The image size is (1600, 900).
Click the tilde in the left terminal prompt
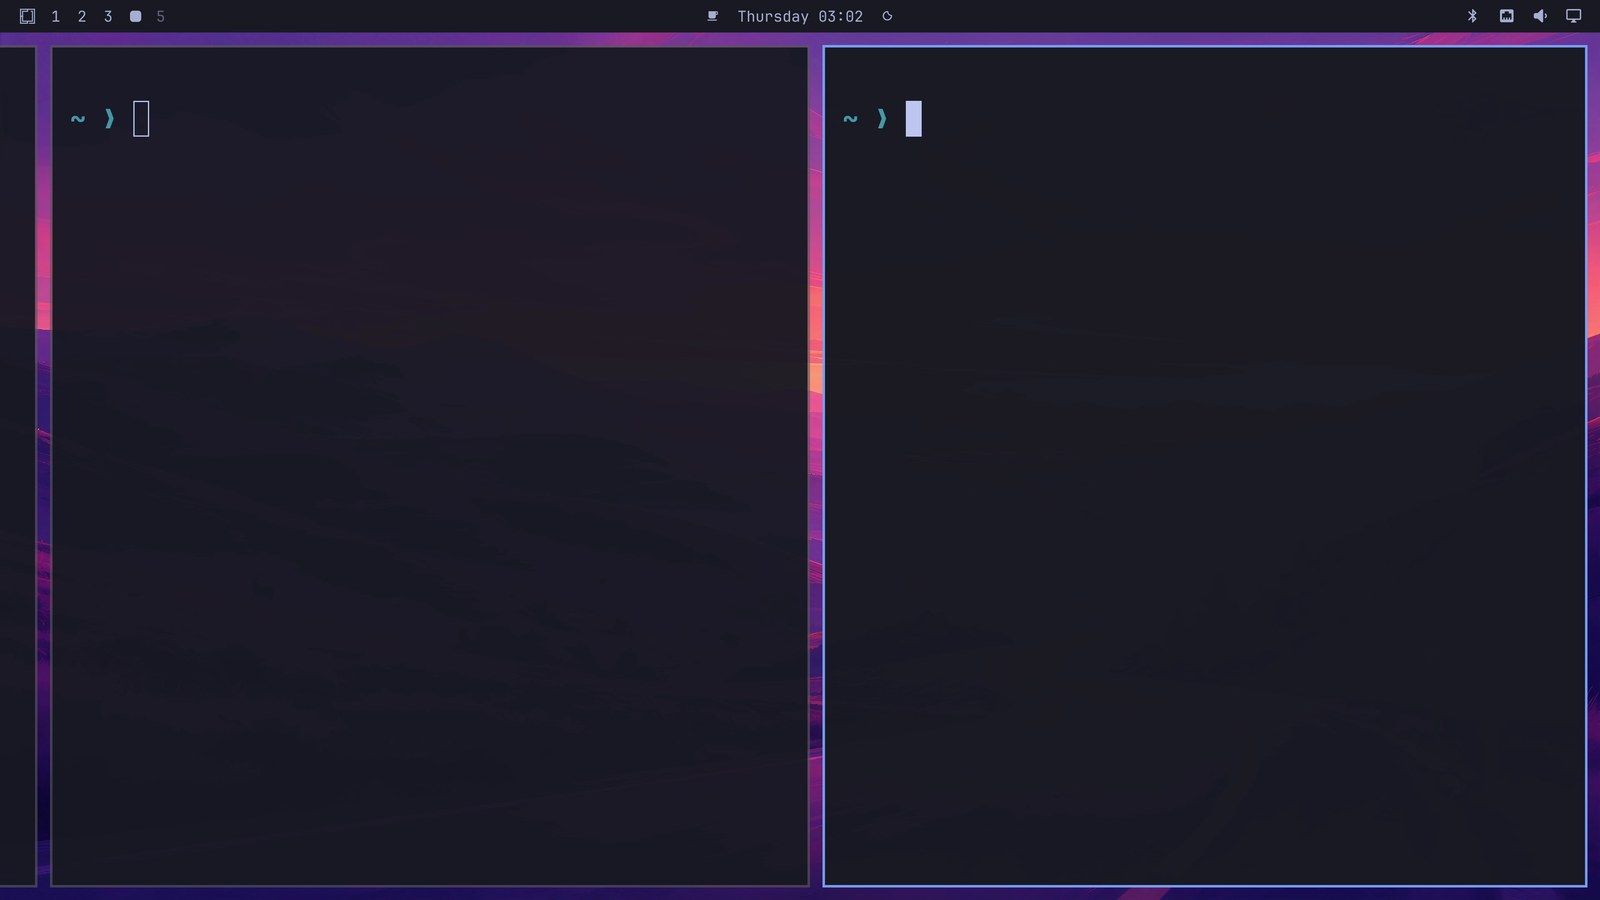78,119
